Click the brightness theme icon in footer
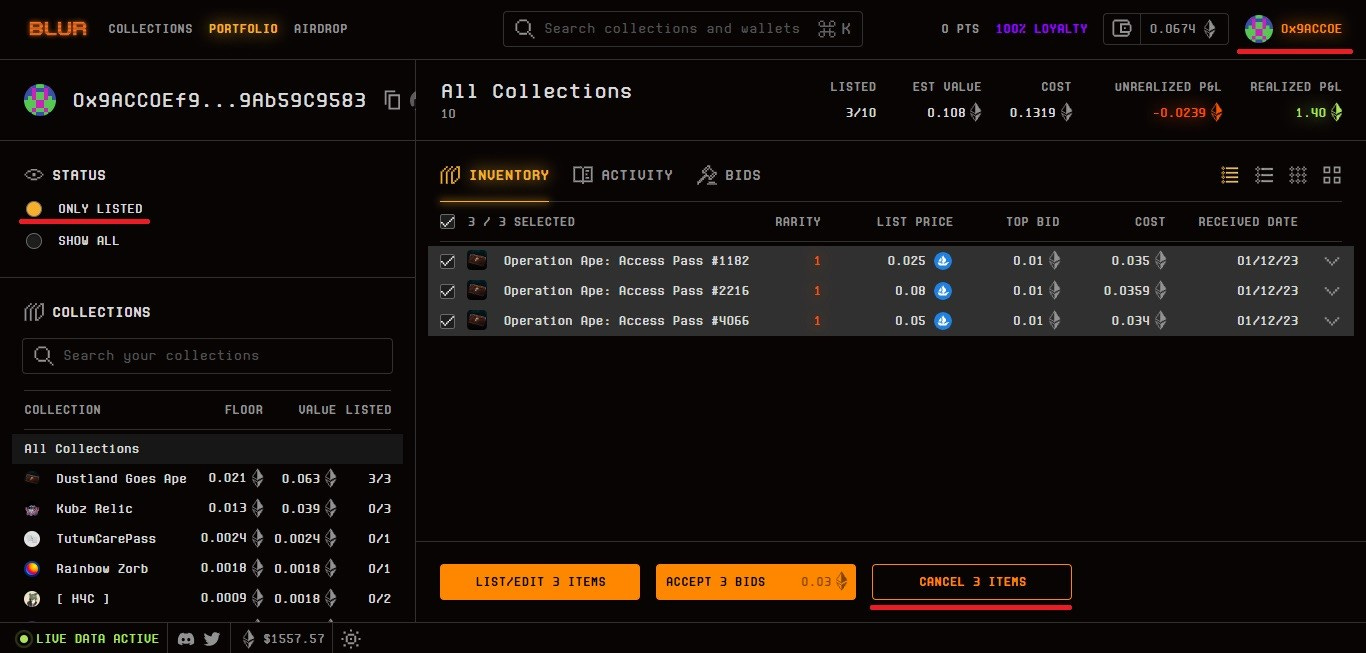The height and width of the screenshot is (653, 1366). tap(350, 639)
